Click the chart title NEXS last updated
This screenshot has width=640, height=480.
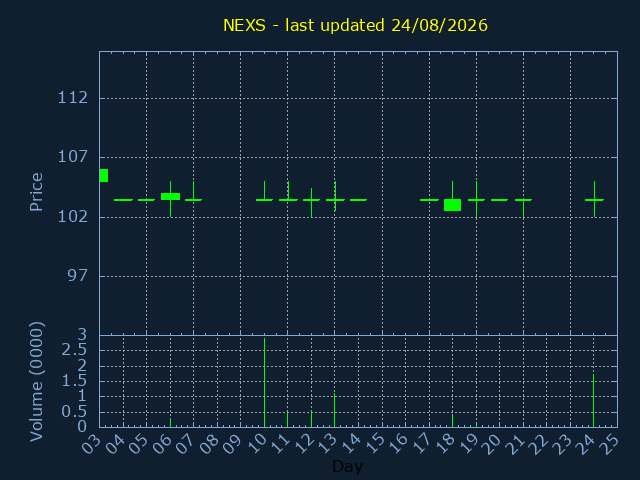[x=355, y=25]
